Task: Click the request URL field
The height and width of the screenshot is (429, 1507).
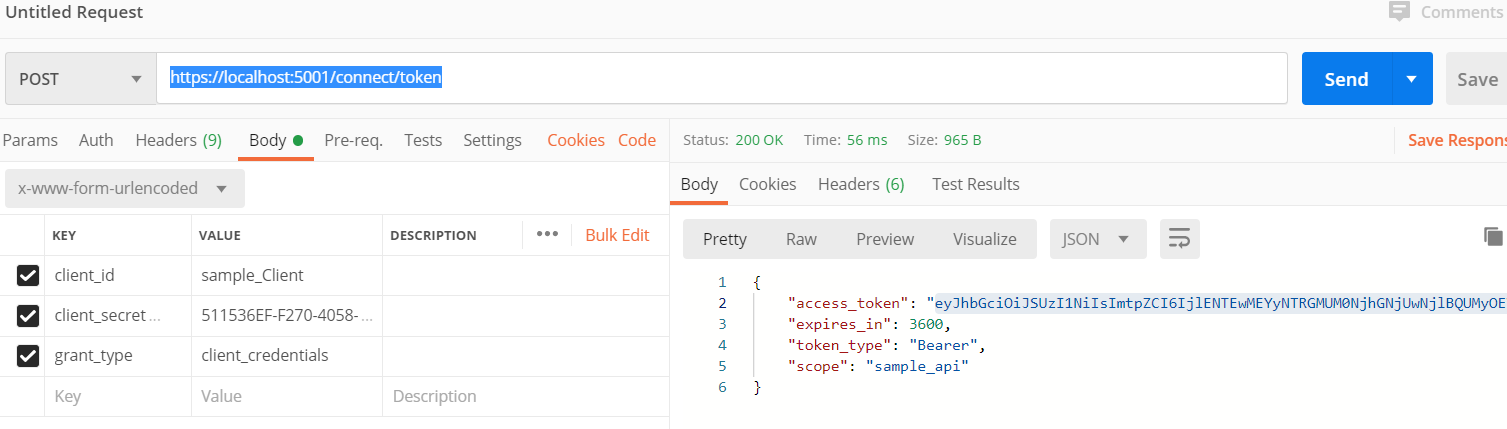Action: [721, 78]
